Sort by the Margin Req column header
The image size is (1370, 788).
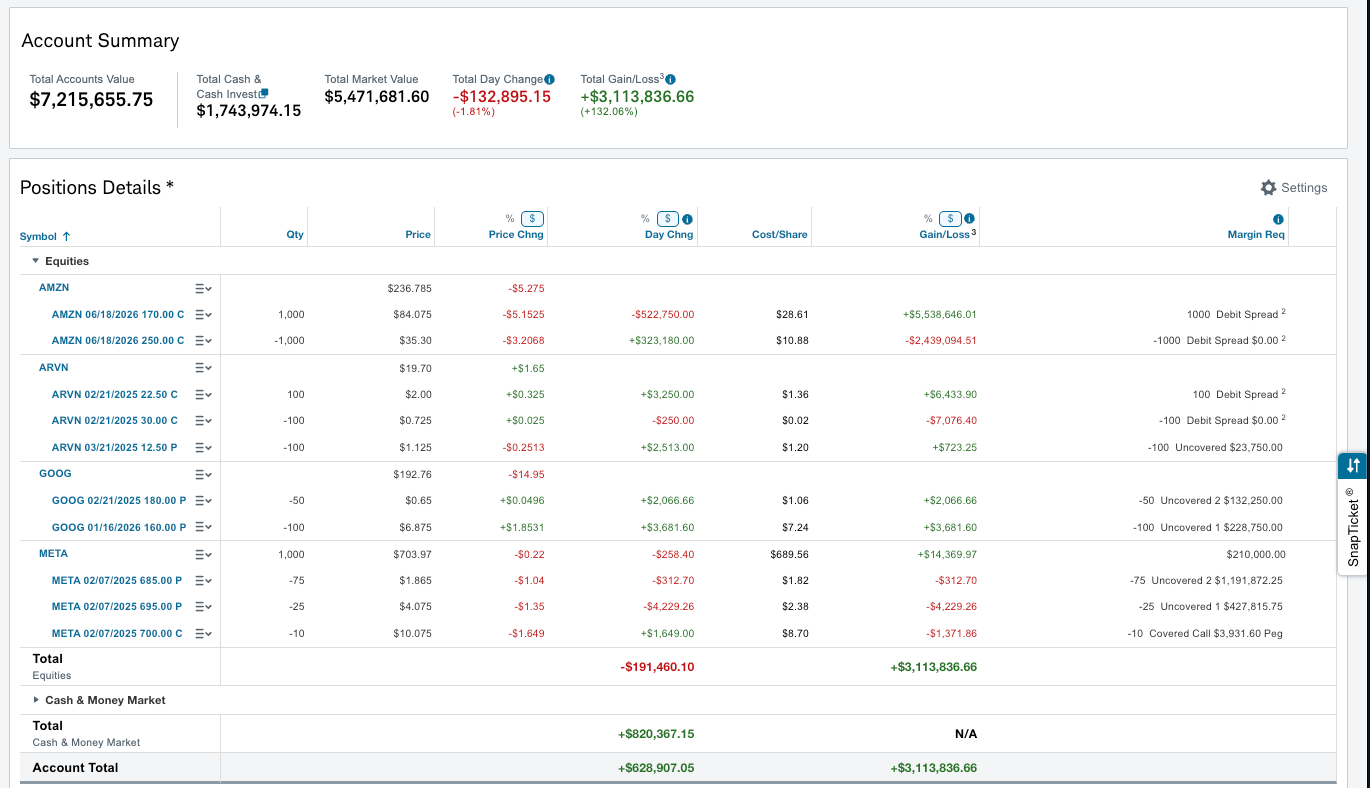(x=1256, y=235)
